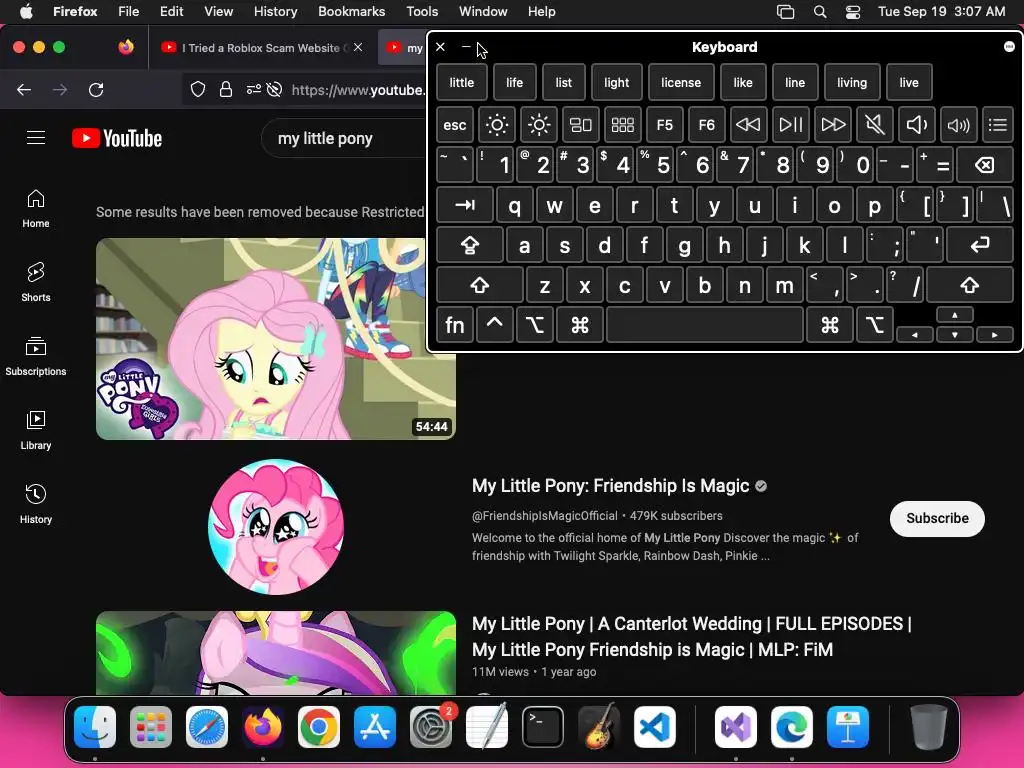Select the 'little' word suggestion
The image size is (1024, 768).
(x=461, y=82)
